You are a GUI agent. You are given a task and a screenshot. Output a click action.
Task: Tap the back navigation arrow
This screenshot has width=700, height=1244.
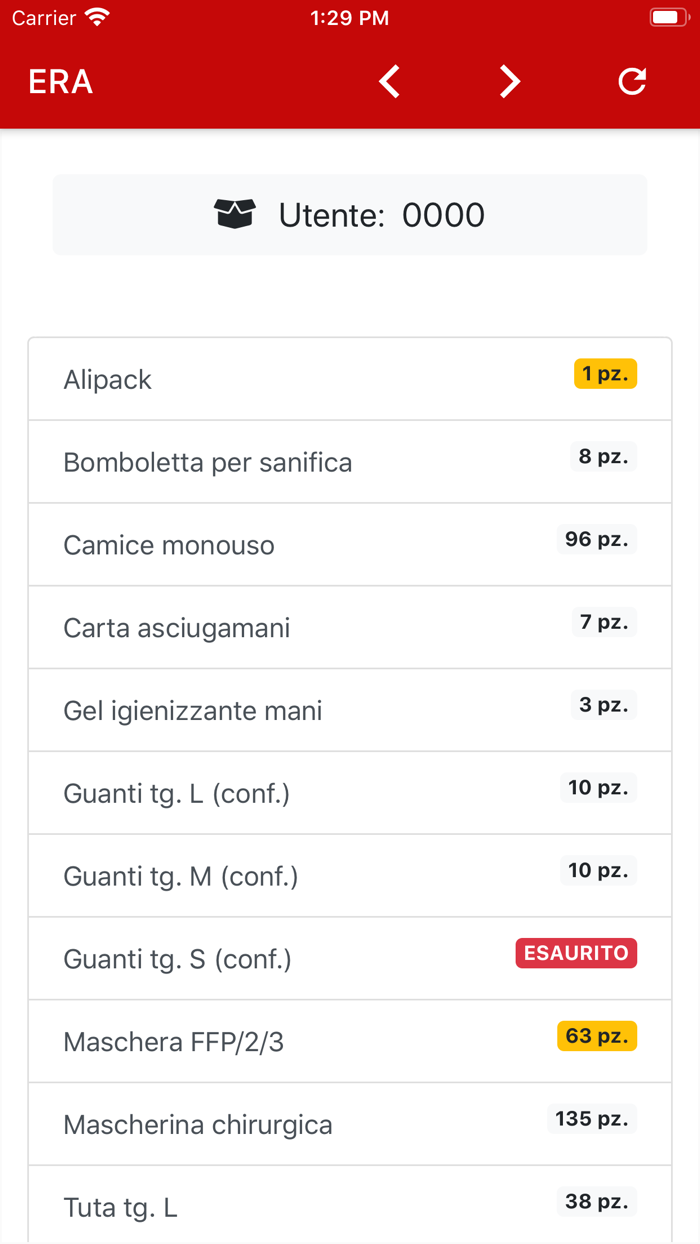[x=389, y=81]
